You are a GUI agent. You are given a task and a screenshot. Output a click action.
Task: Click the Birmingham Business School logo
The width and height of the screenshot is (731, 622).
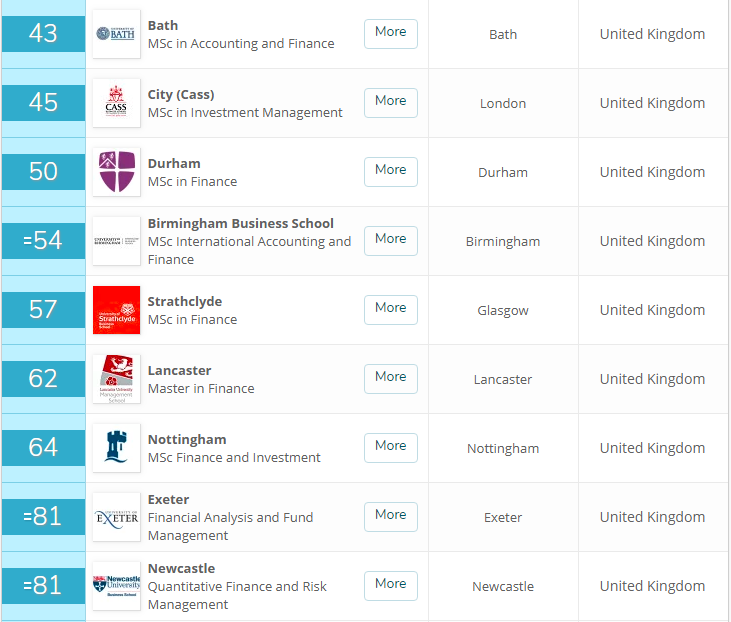coord(116,241)
